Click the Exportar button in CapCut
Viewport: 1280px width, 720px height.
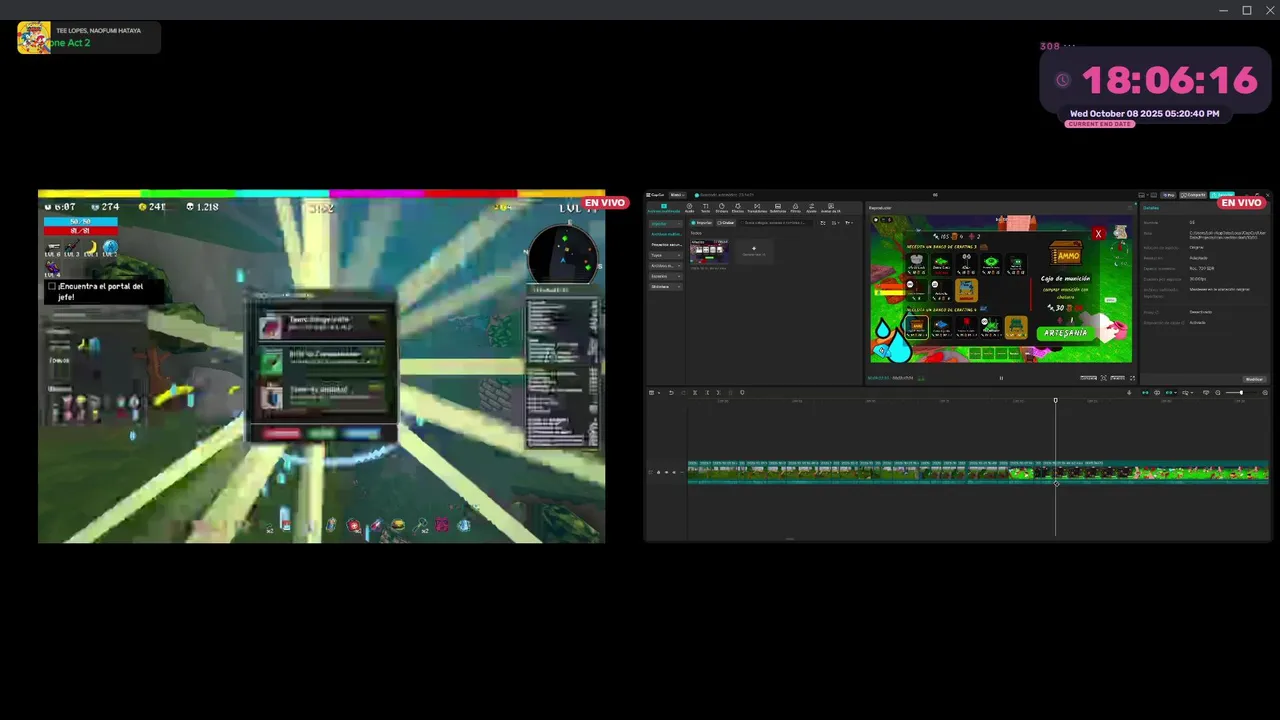1222,195
